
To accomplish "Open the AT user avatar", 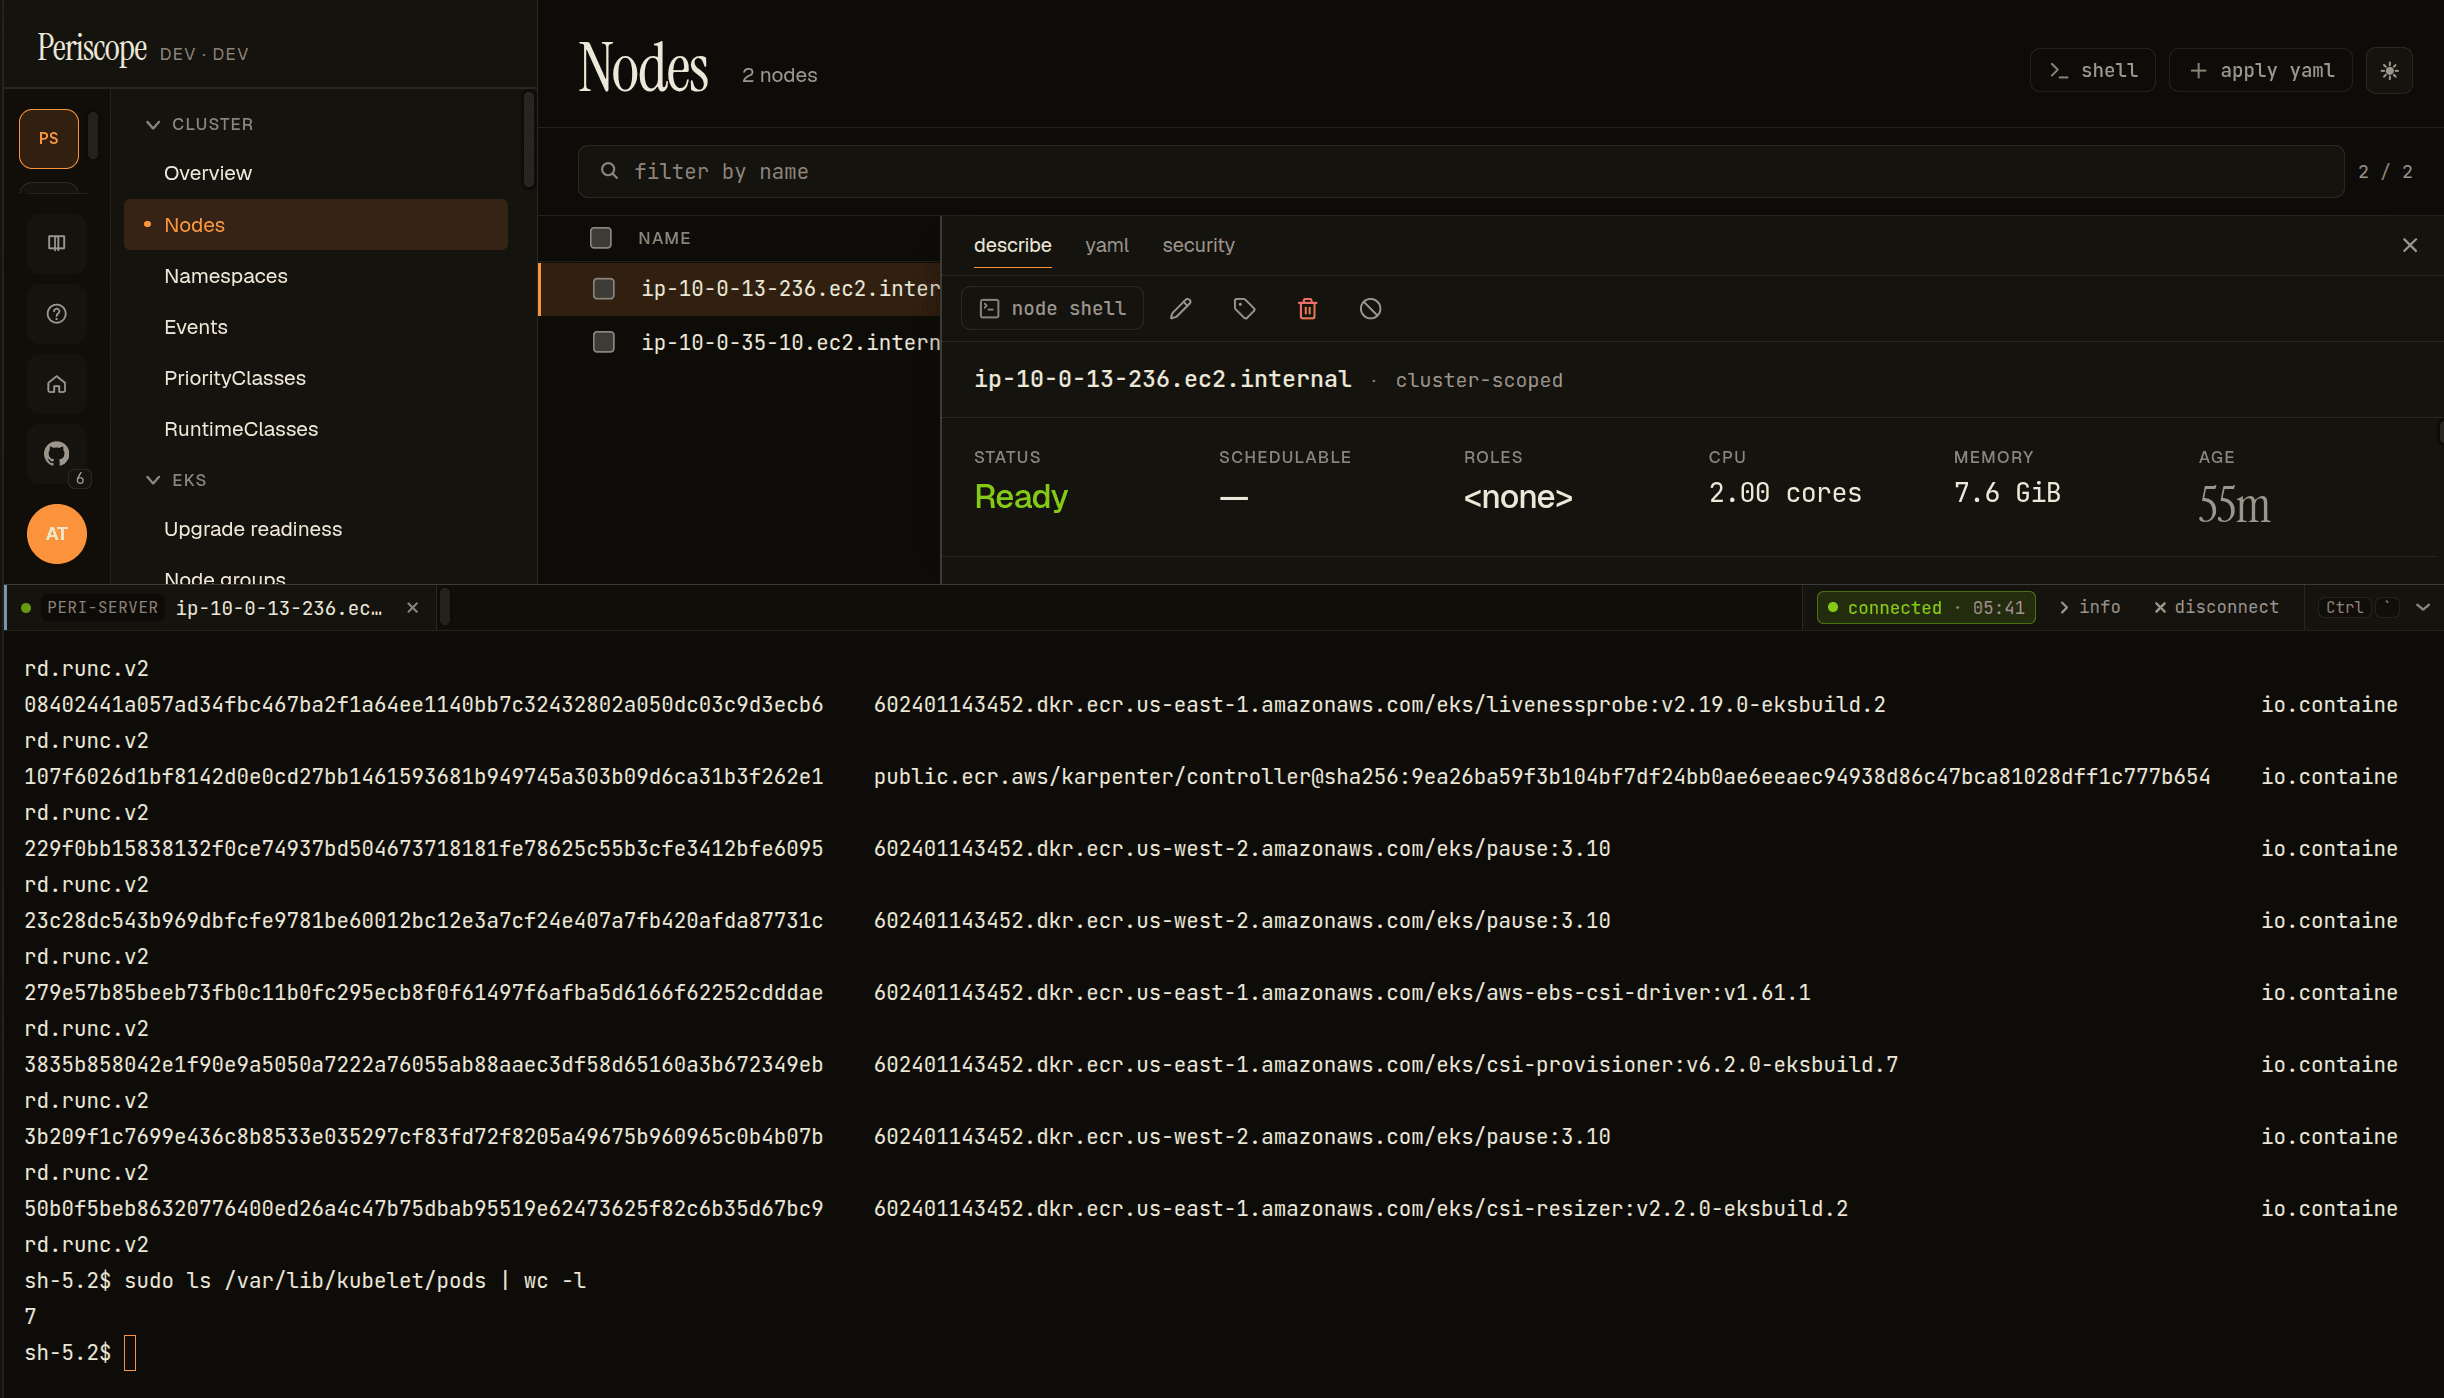I will point(57,534).
